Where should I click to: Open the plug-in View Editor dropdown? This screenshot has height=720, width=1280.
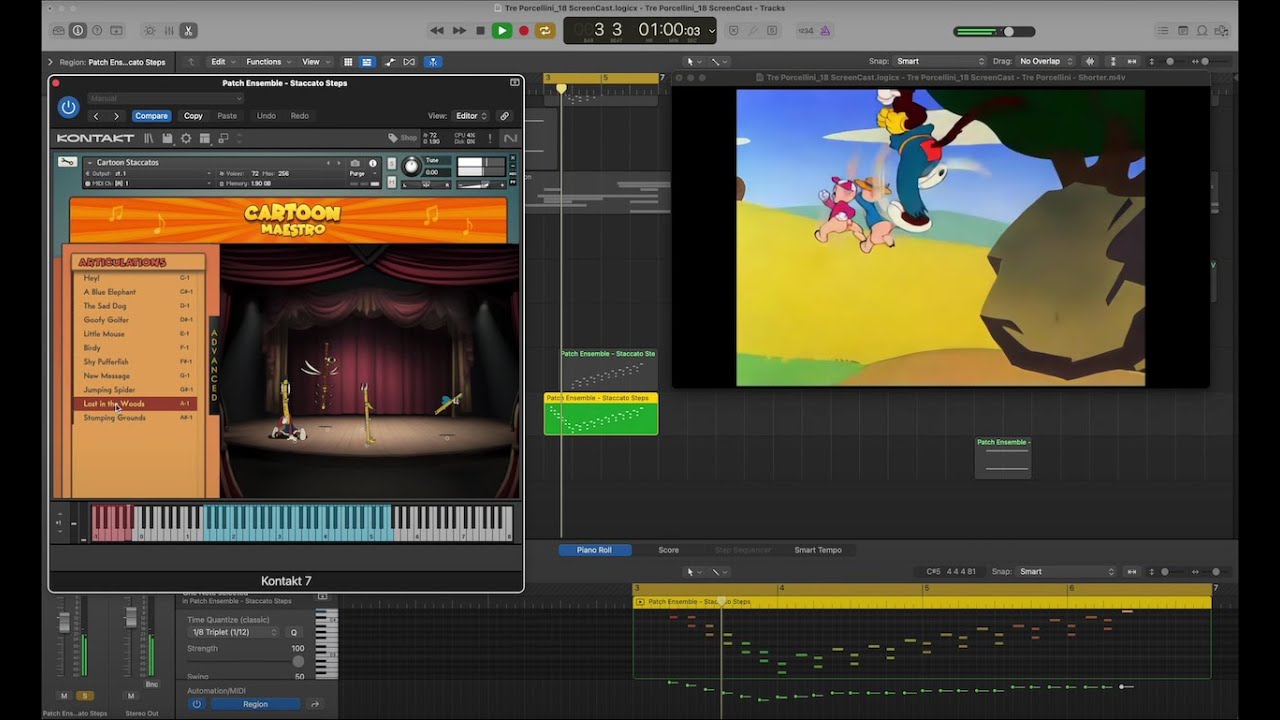[470, 116]
